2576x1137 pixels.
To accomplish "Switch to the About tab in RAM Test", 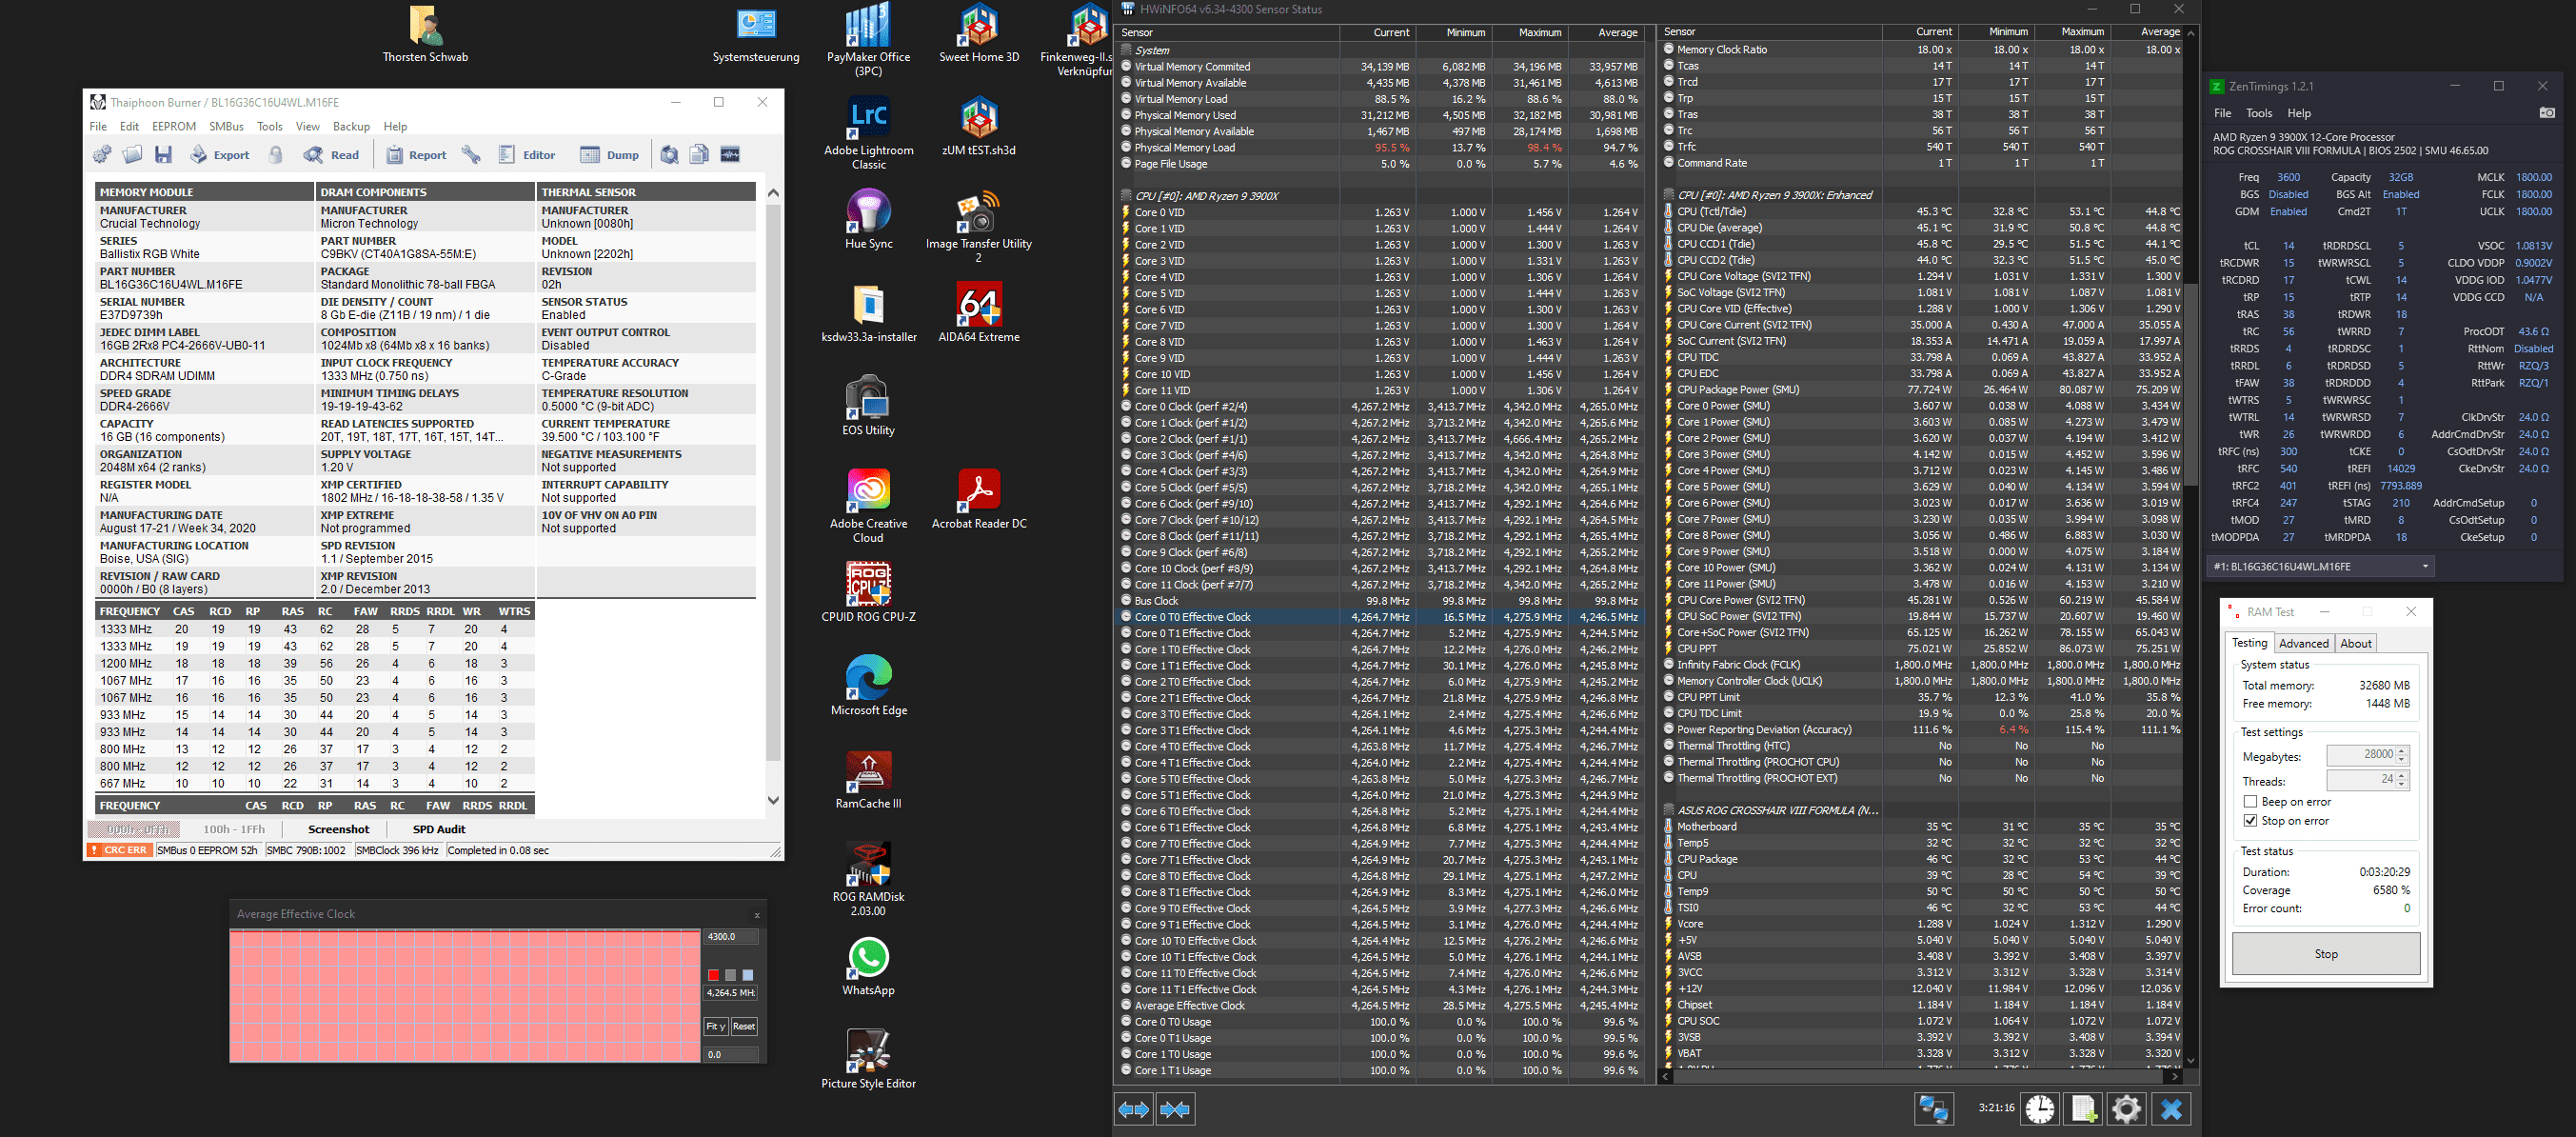I will (2355, 643).
